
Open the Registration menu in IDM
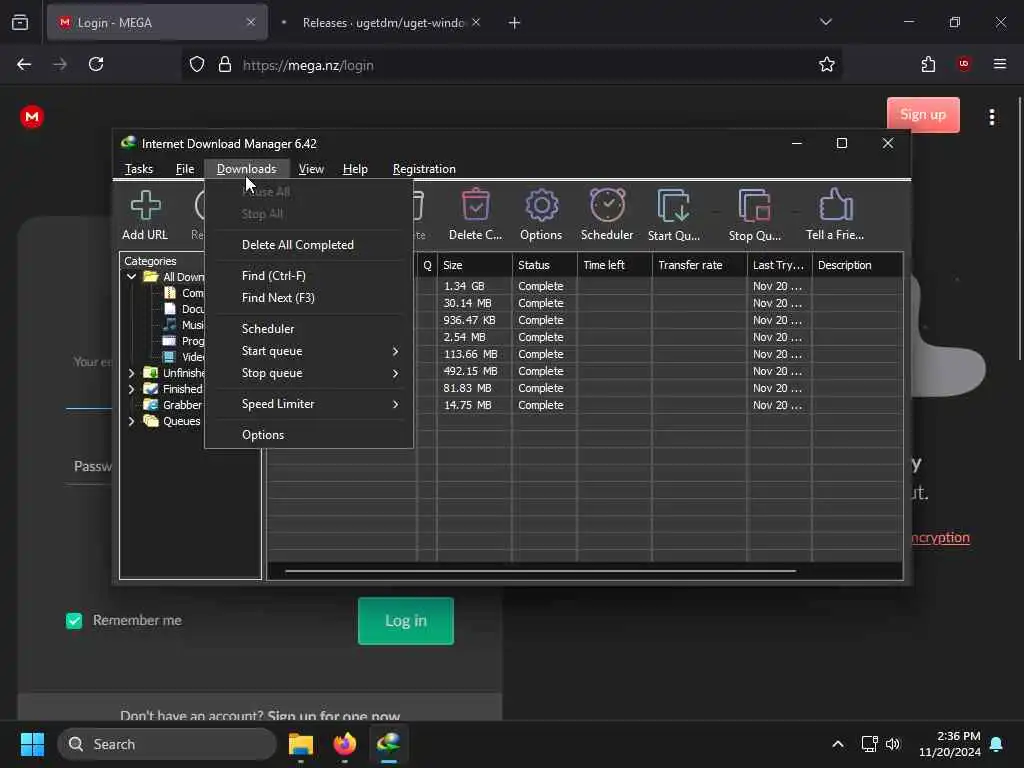point(424,169)
